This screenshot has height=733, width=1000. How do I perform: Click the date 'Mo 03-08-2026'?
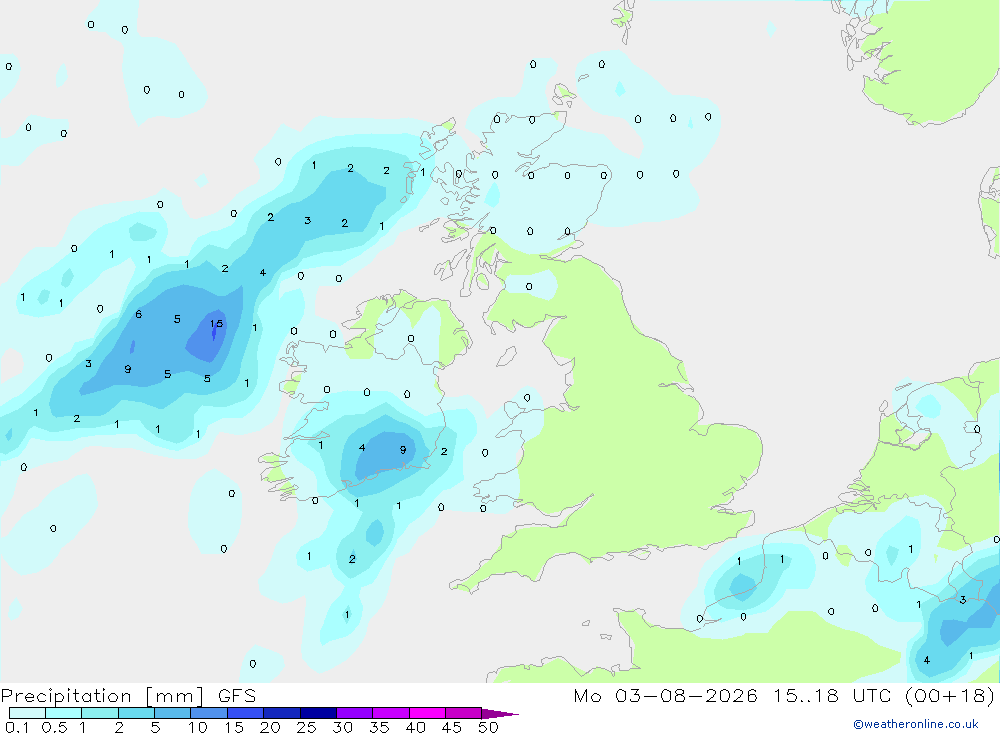(x=665, y=695)
